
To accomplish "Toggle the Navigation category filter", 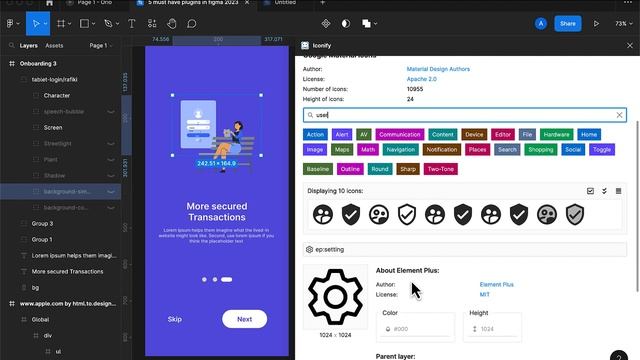I will tap(400, 150).
